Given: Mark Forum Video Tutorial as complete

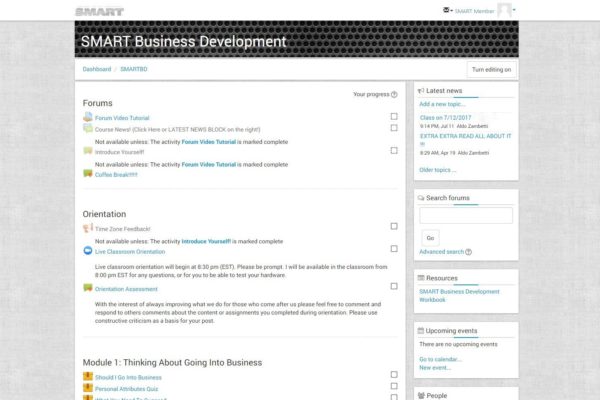Looking at the screenshot, I should (394, 116).
